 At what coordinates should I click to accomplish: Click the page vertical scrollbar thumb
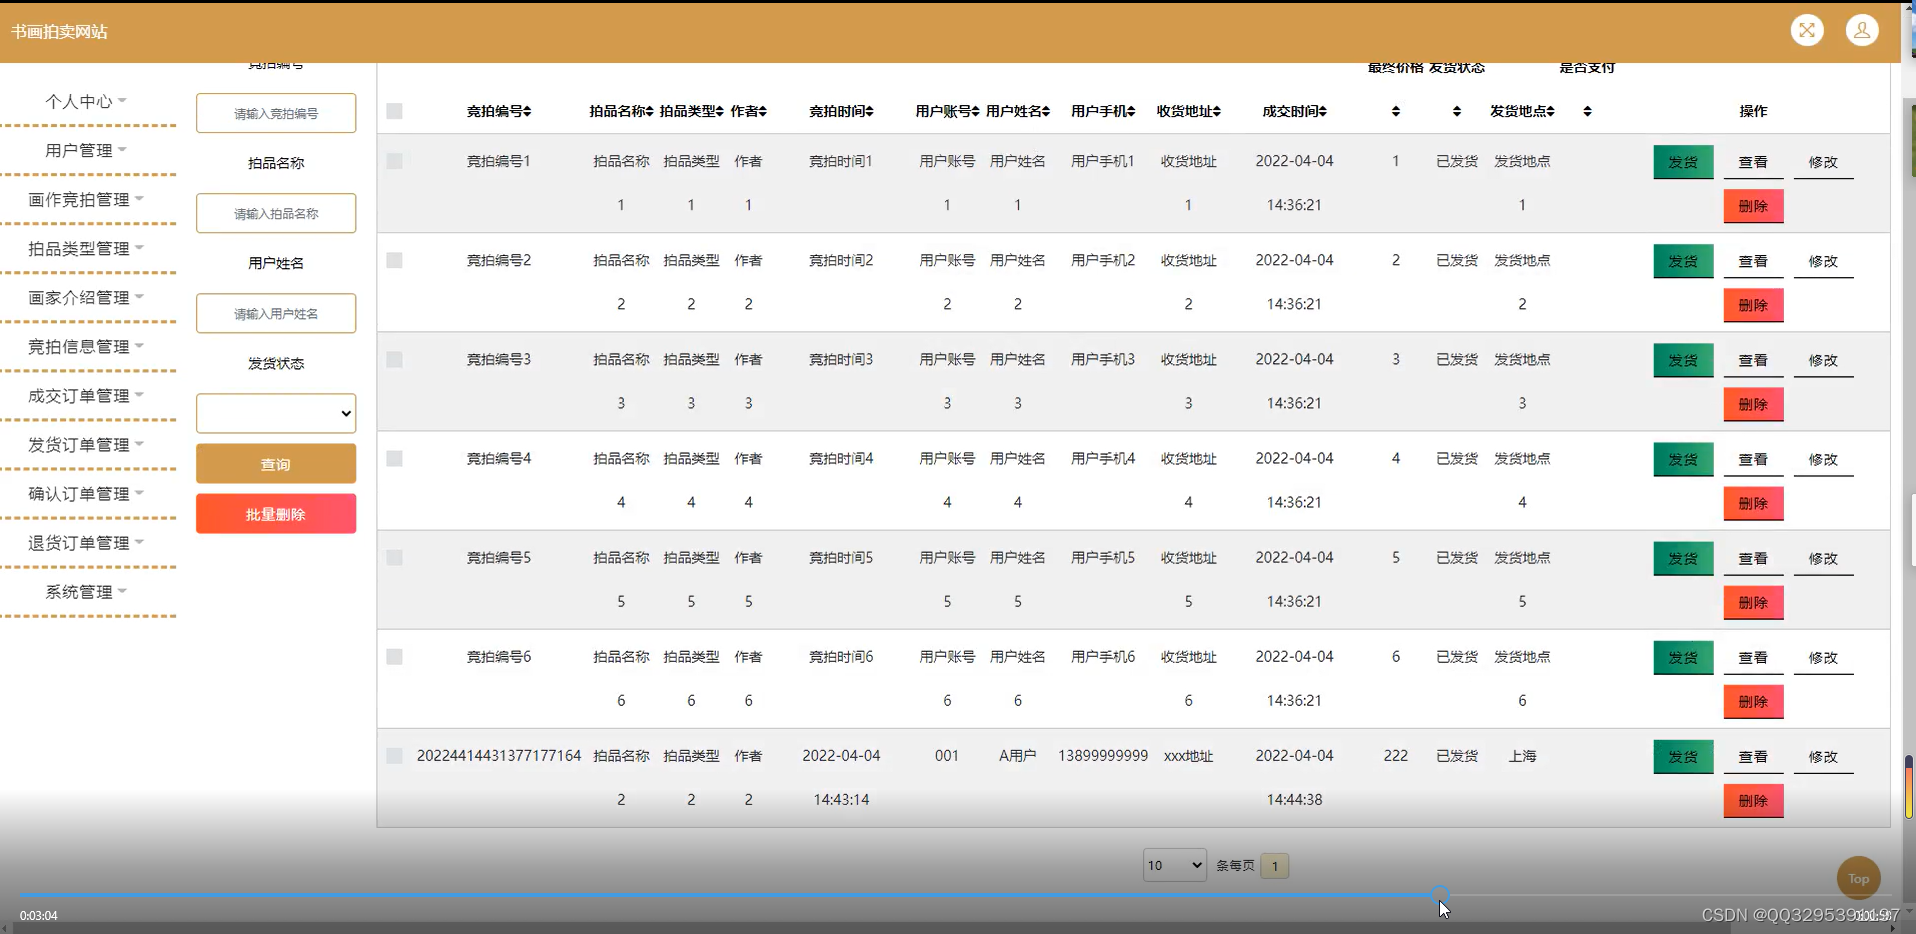point(1909,787)
